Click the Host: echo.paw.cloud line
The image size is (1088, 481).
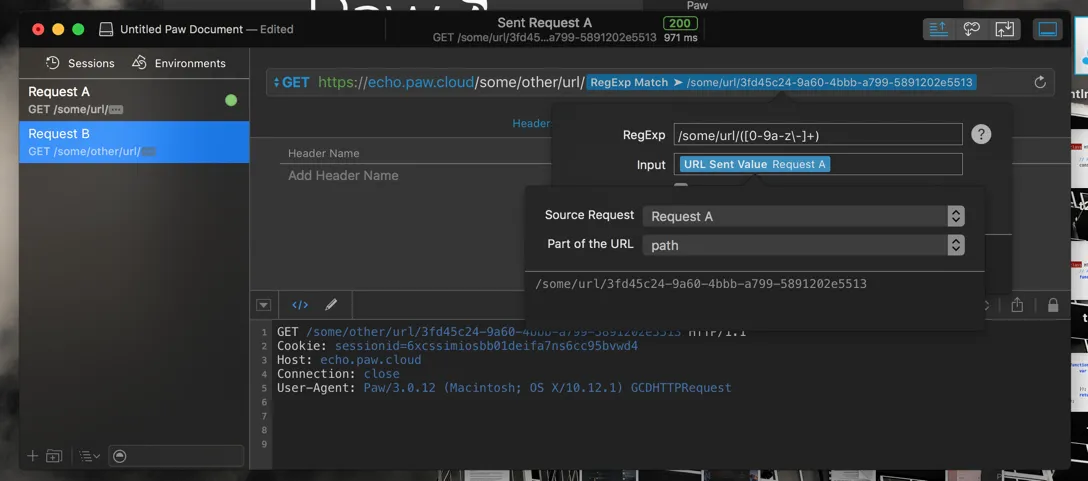[349, 360]
